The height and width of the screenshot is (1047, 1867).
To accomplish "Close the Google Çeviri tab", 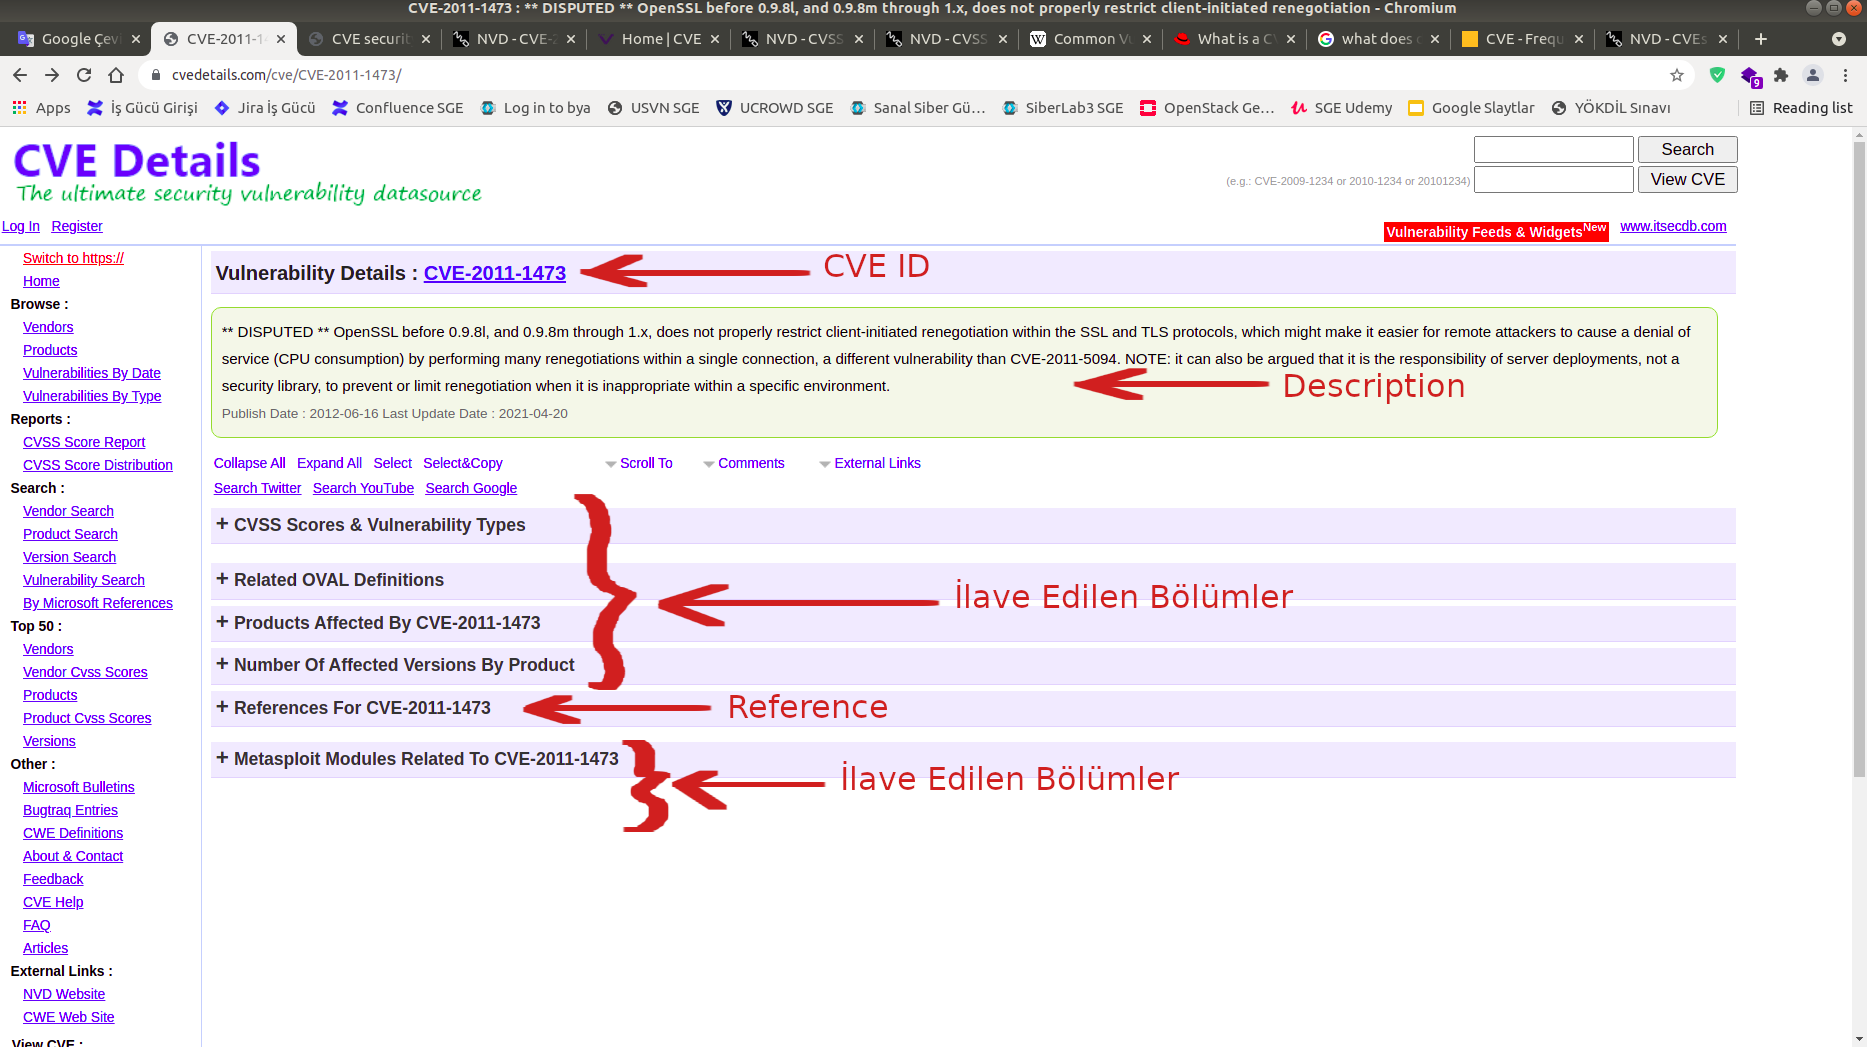I will 136,39.
